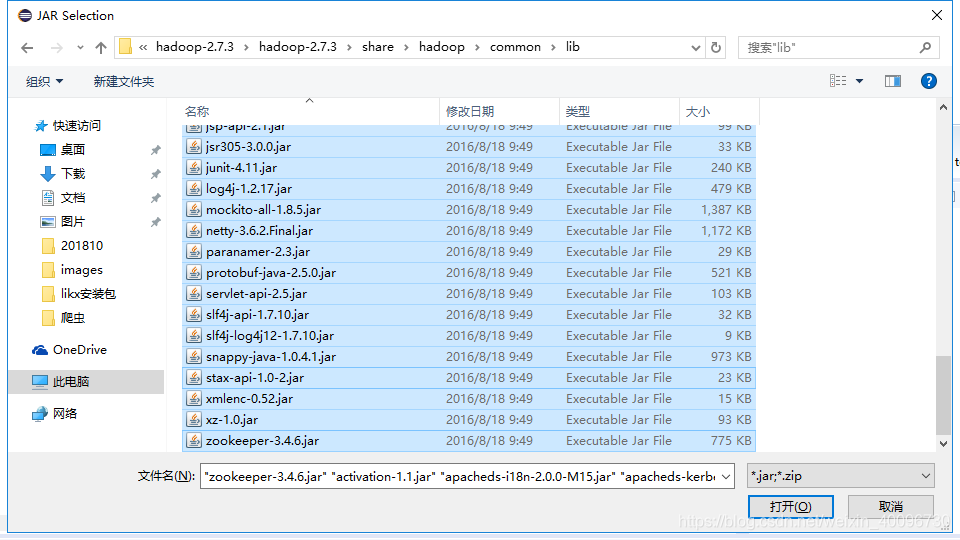The height and width of the screenshot is (540, 960).
Task: Select mockito-all-1.8.5.jar file
Action: pyautogui.click(x=469, y=209)
